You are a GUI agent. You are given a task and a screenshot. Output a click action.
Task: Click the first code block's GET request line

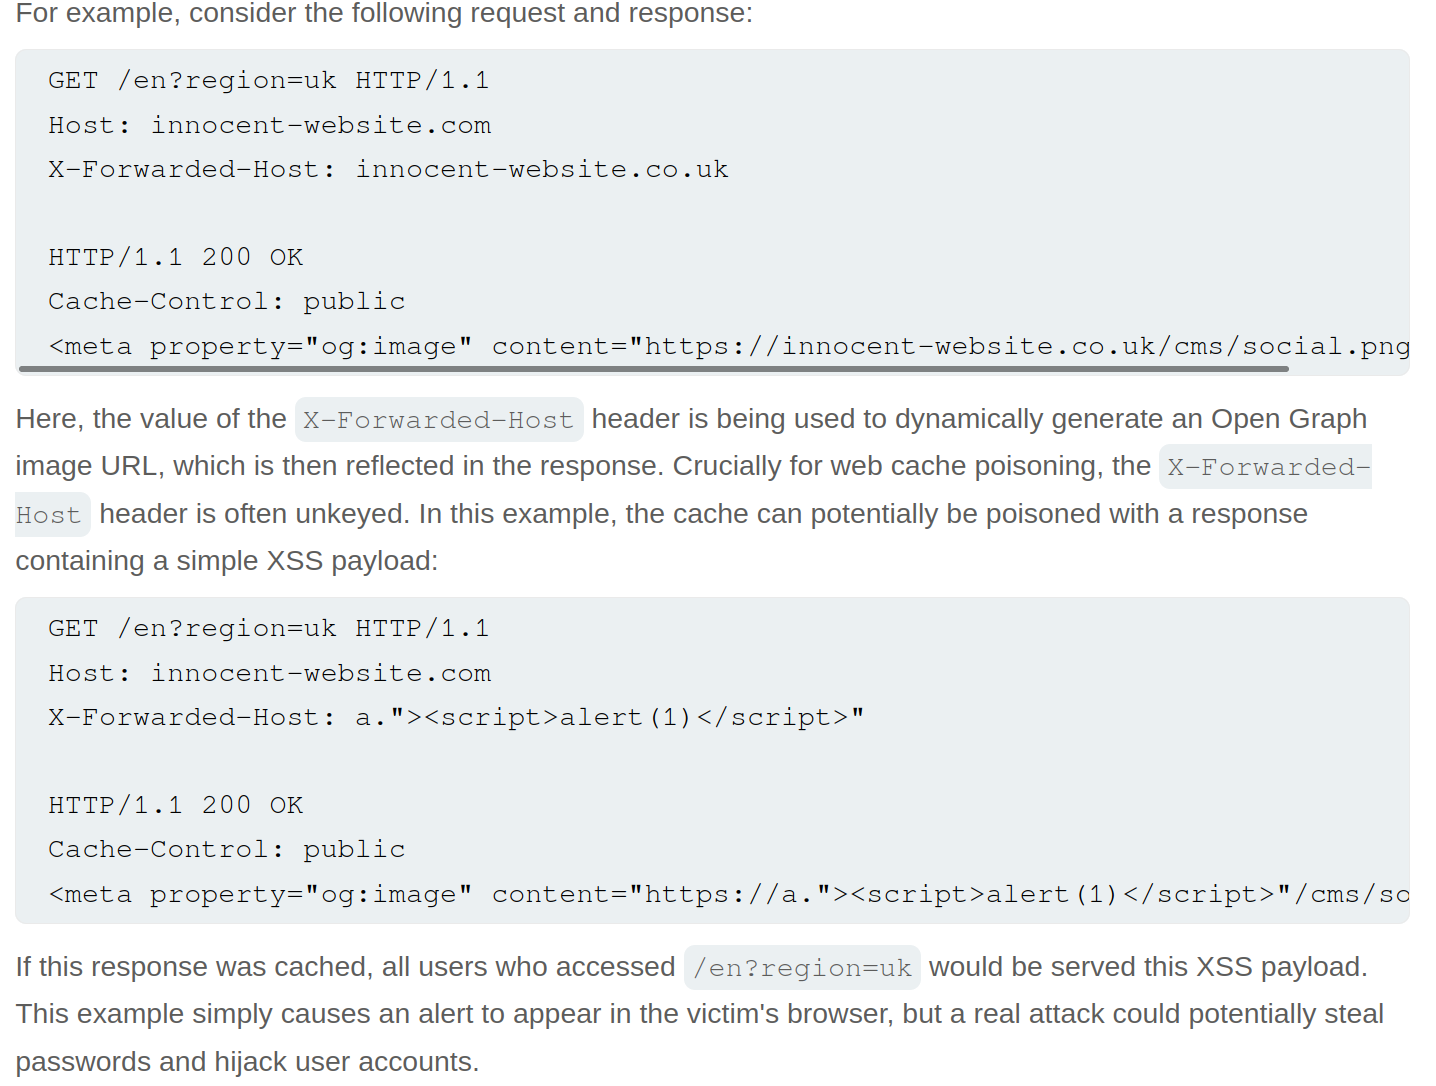click(268, 81)
